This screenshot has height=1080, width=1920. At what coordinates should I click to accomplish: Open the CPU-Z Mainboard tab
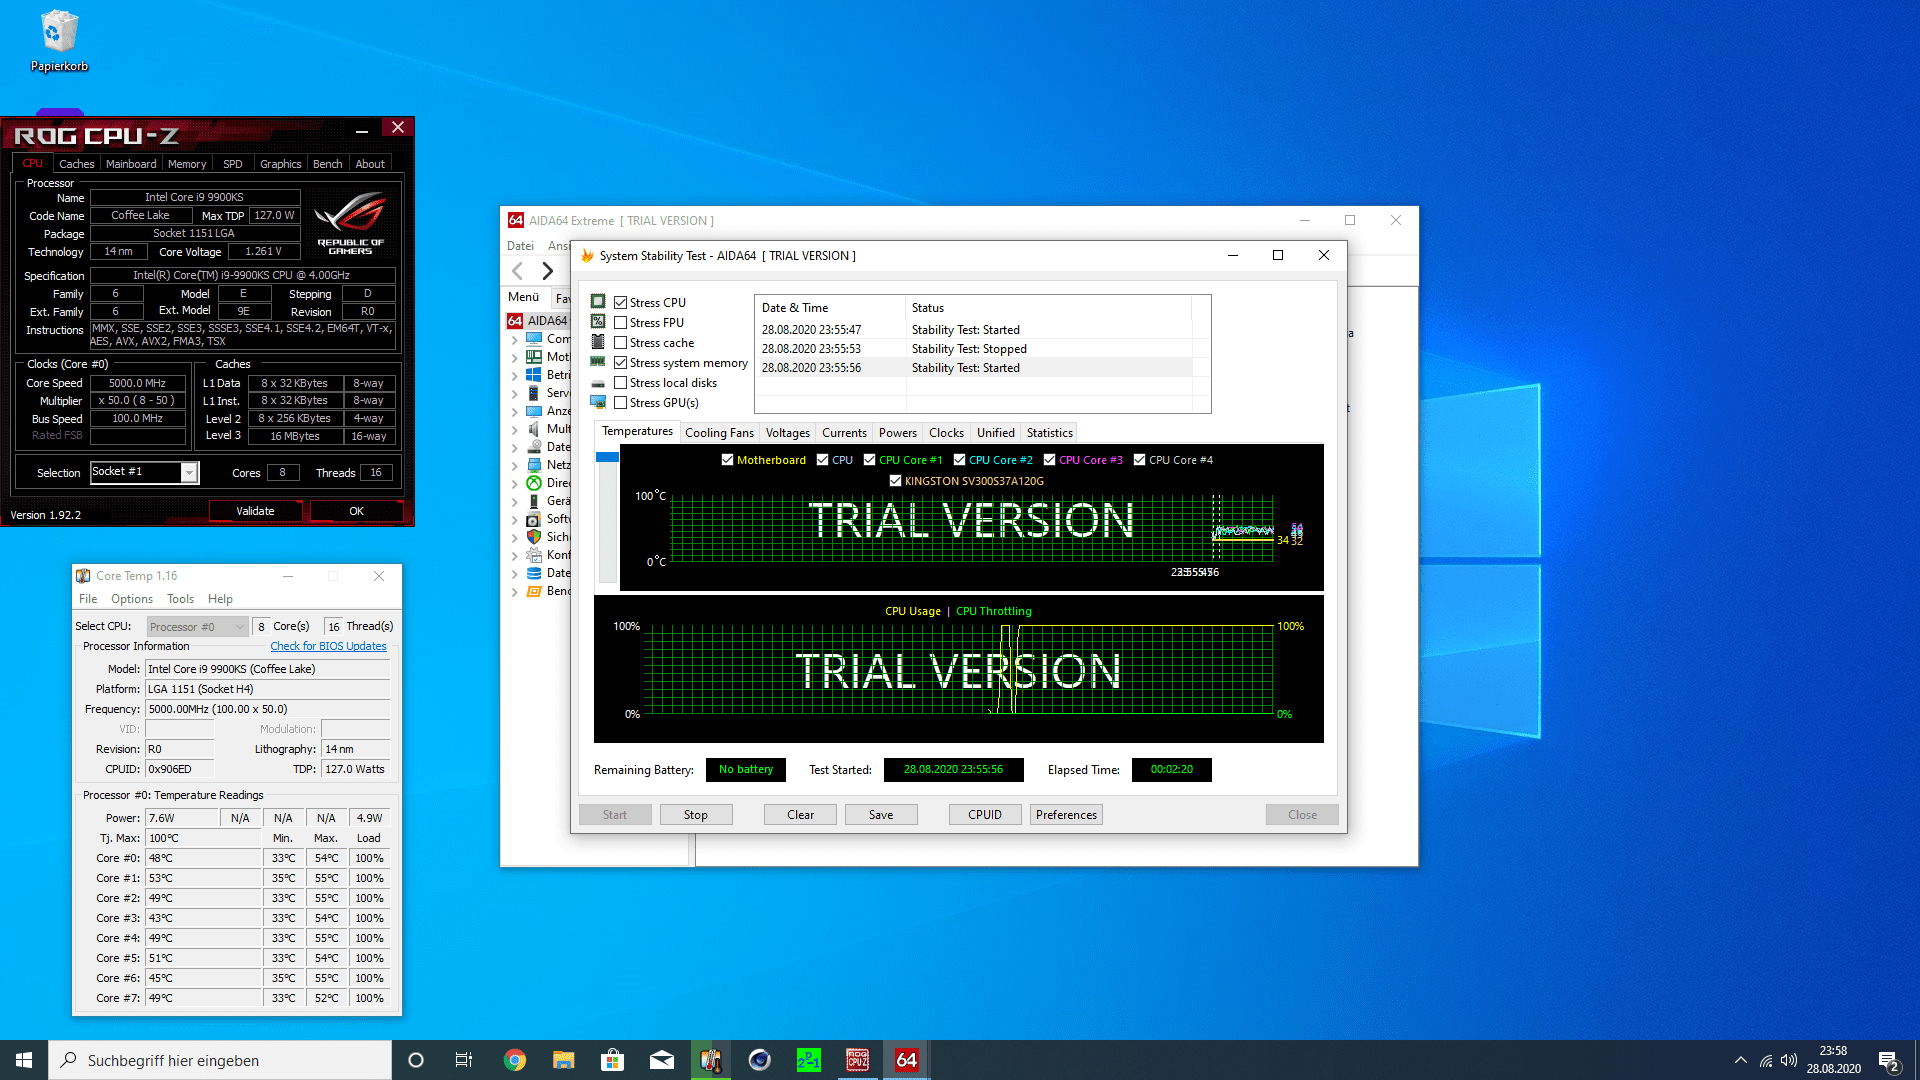coord(131,164)
